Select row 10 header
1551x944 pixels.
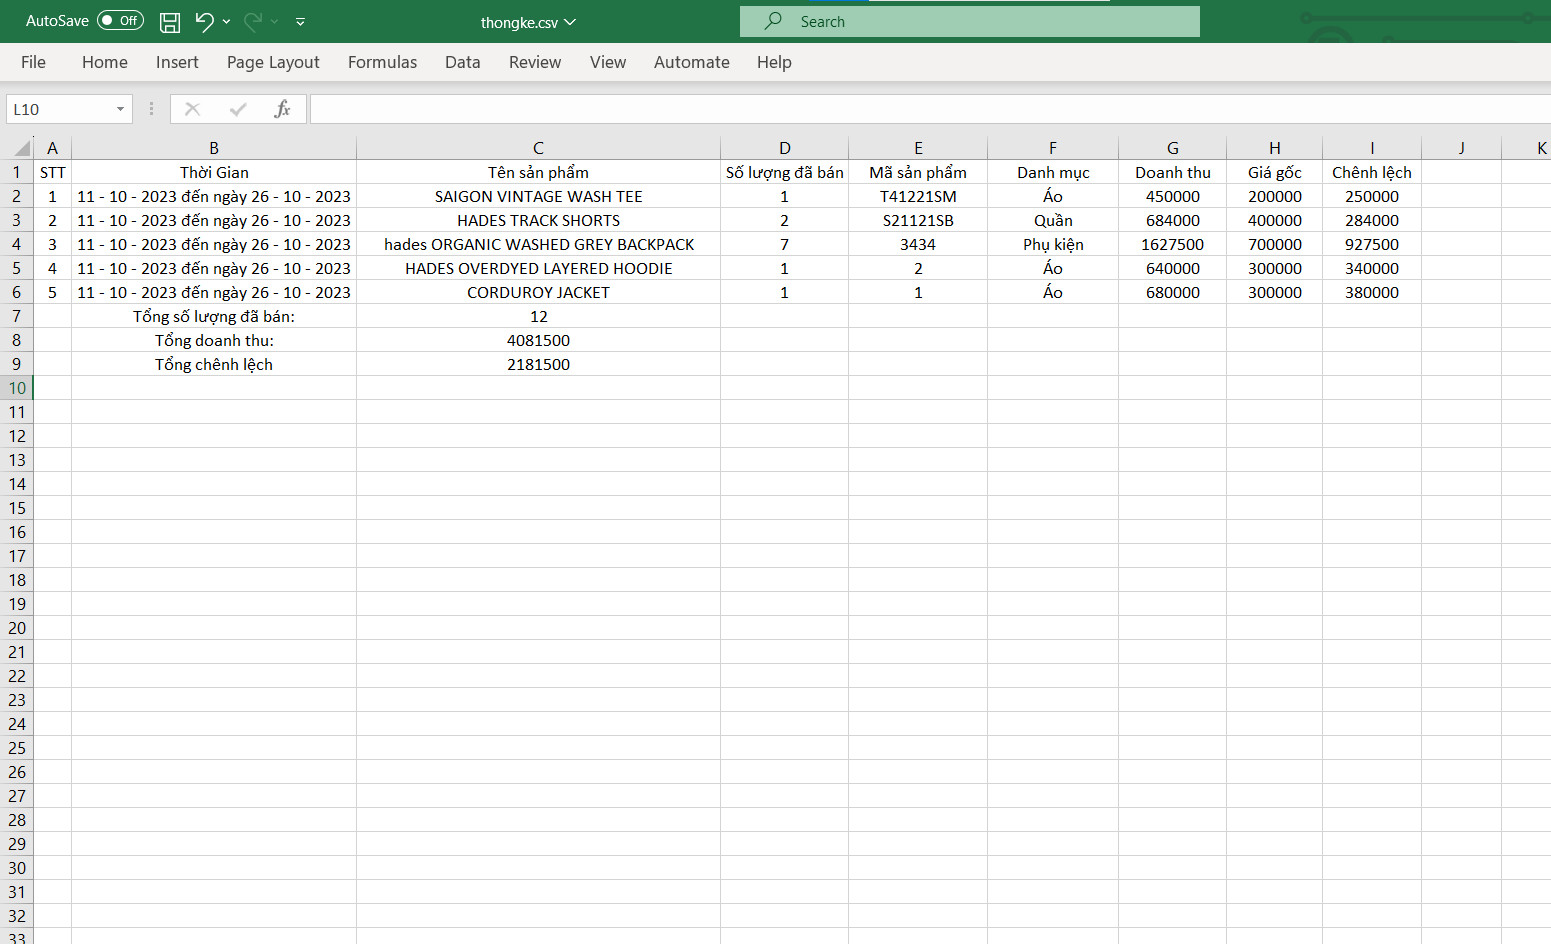coord(16,388)
